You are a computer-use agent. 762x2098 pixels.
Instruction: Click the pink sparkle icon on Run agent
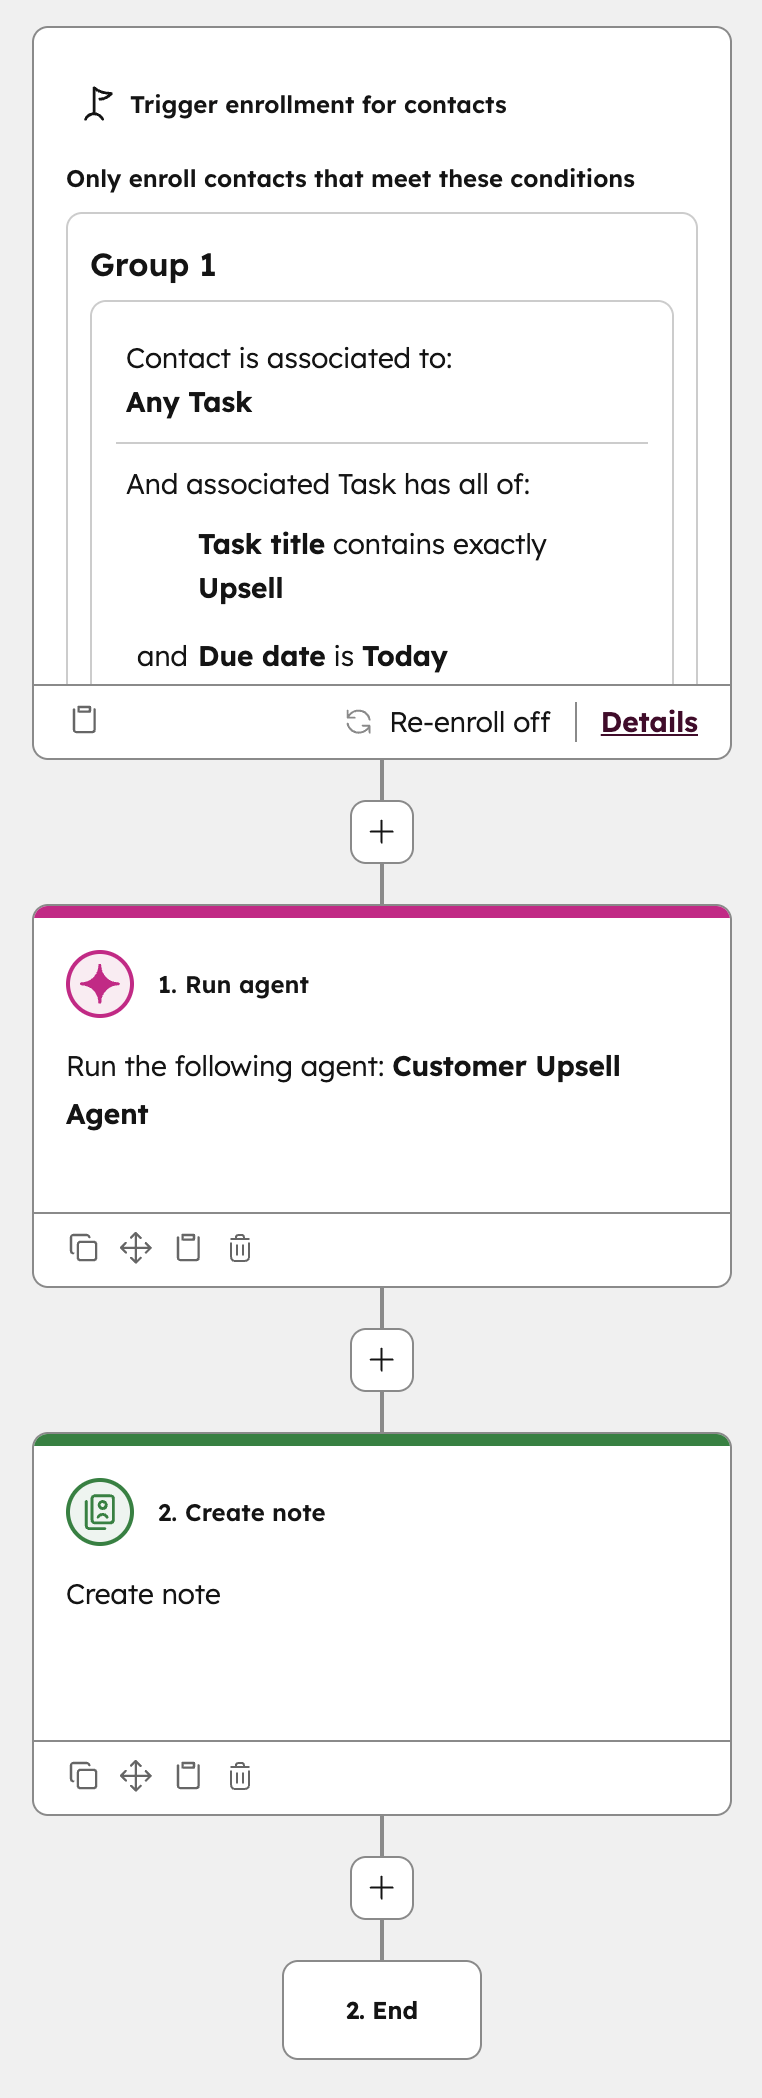tap(99, 983)
